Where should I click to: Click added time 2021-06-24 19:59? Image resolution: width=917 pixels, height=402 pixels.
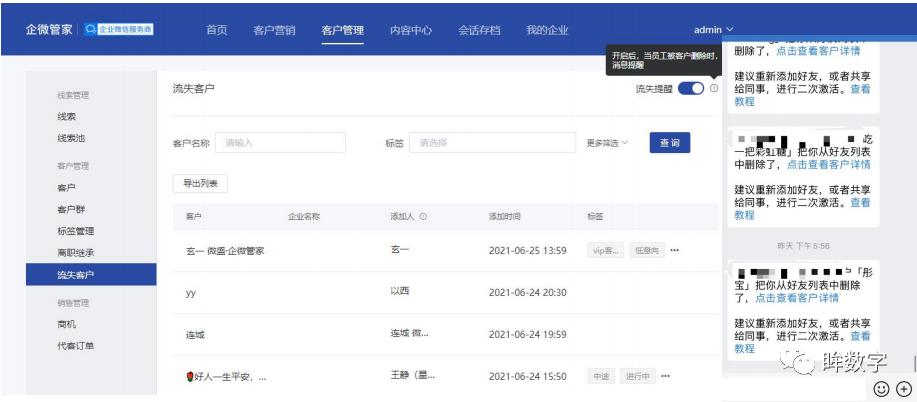pos(528,335)
